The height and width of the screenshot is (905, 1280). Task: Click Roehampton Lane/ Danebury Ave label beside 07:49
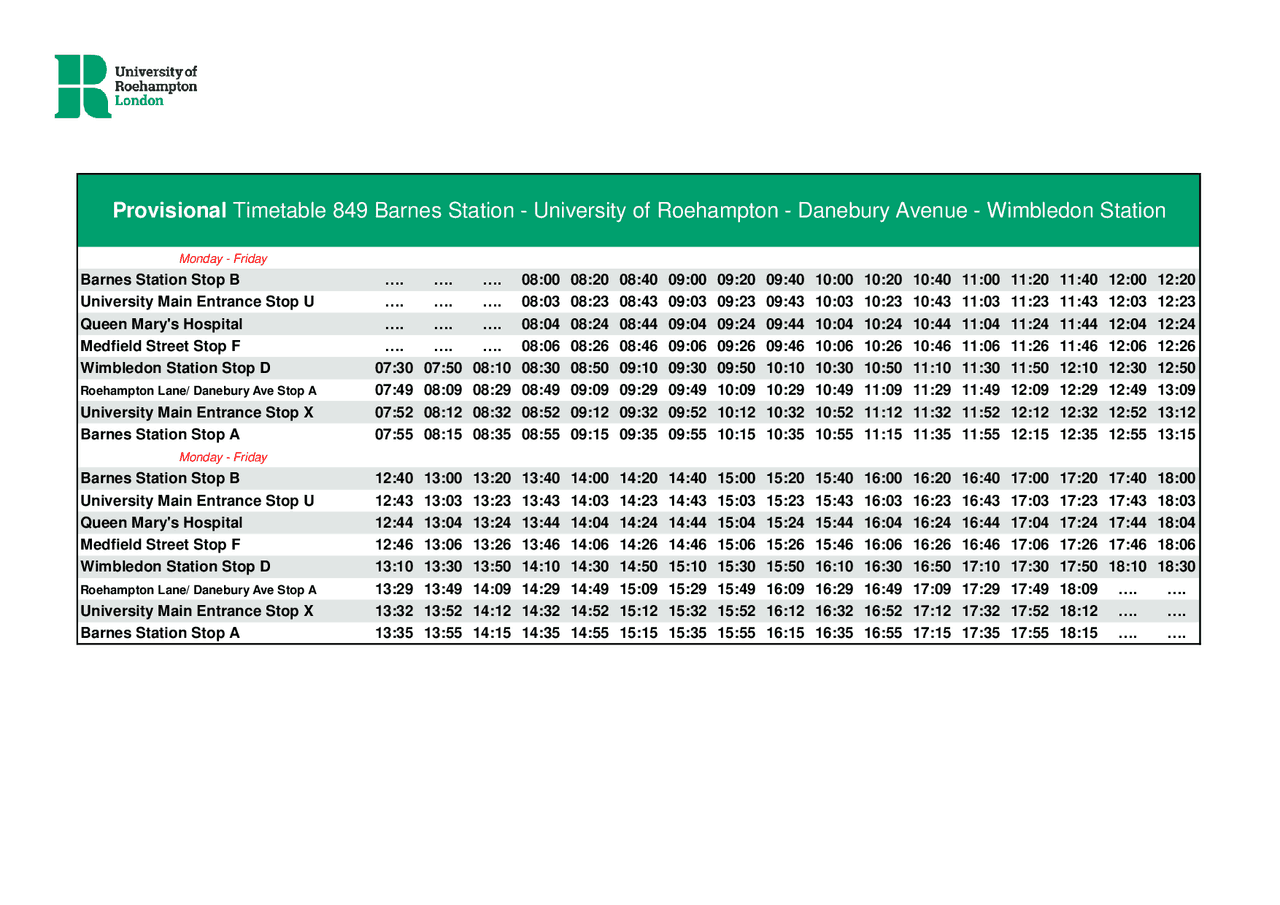tap(198, 390)
